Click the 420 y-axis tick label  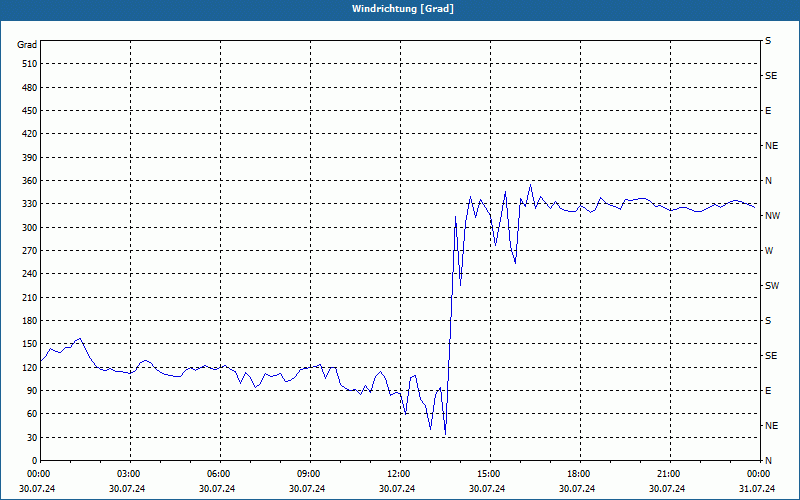click(30, 134)
